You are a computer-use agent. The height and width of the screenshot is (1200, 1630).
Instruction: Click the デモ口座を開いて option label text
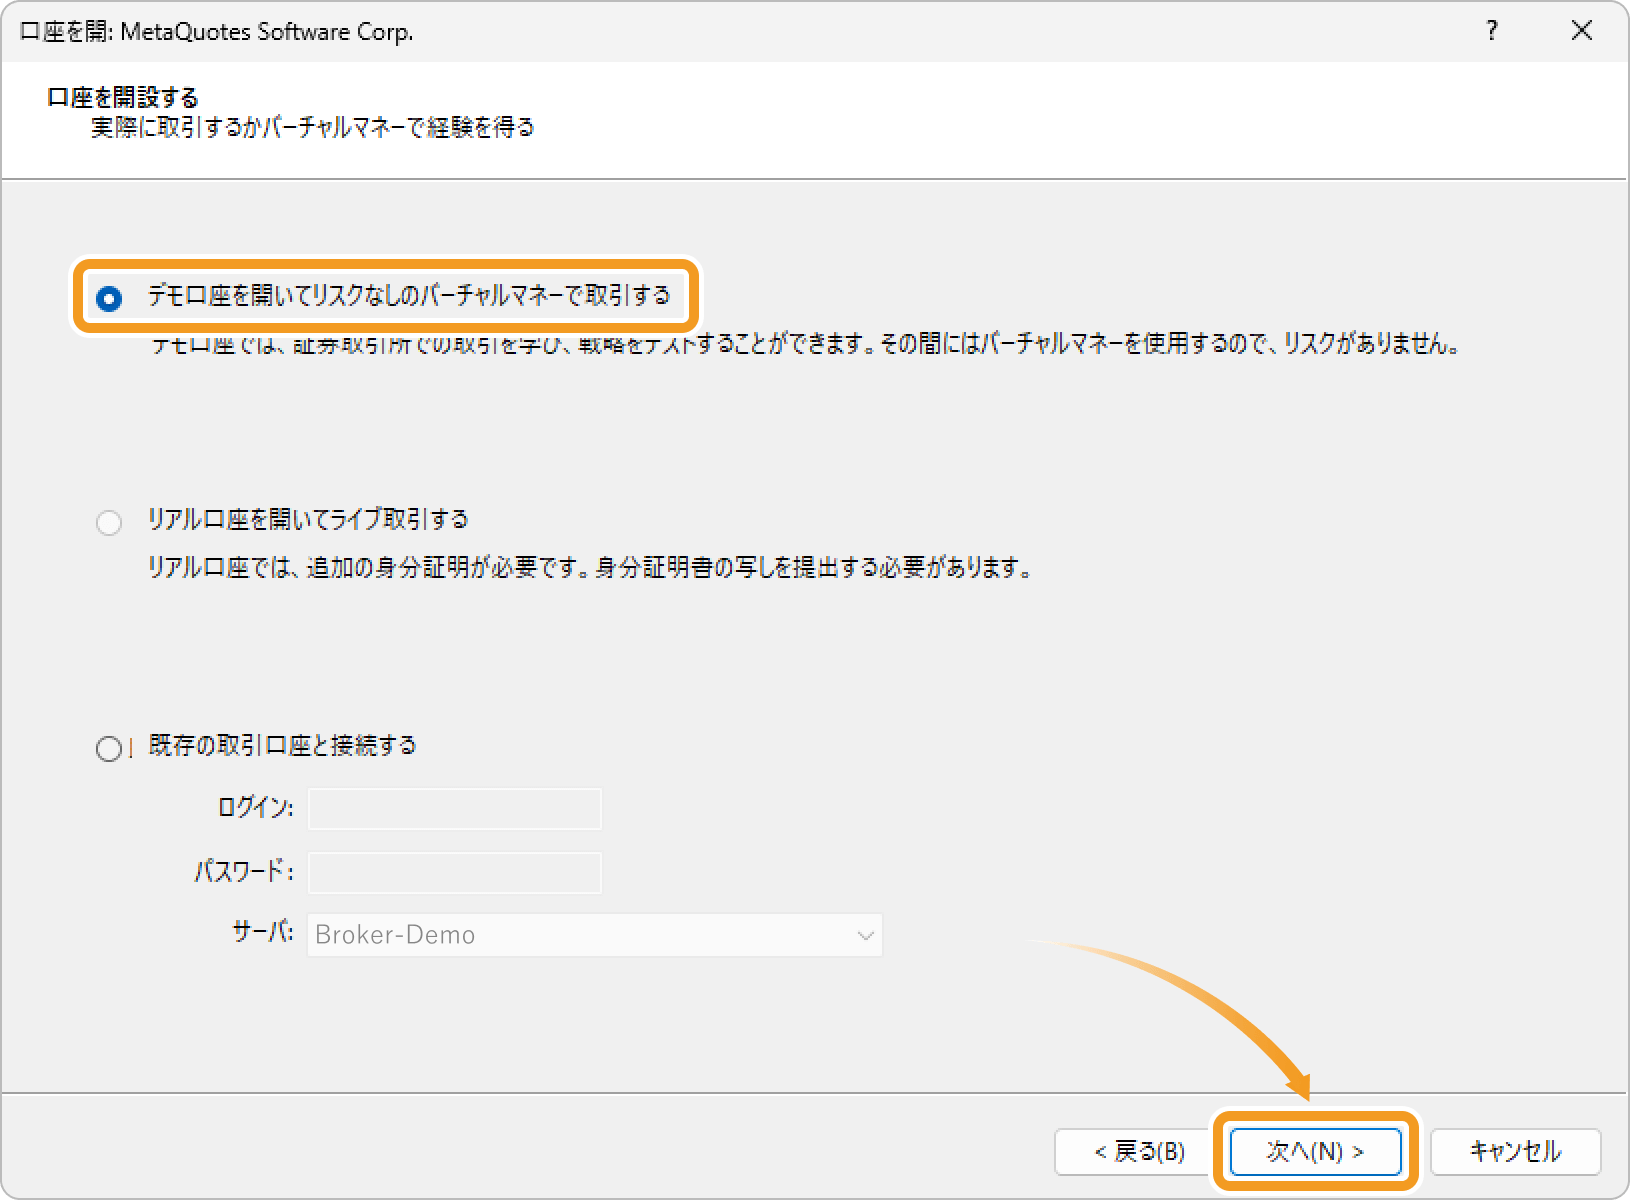coord(408,296)
